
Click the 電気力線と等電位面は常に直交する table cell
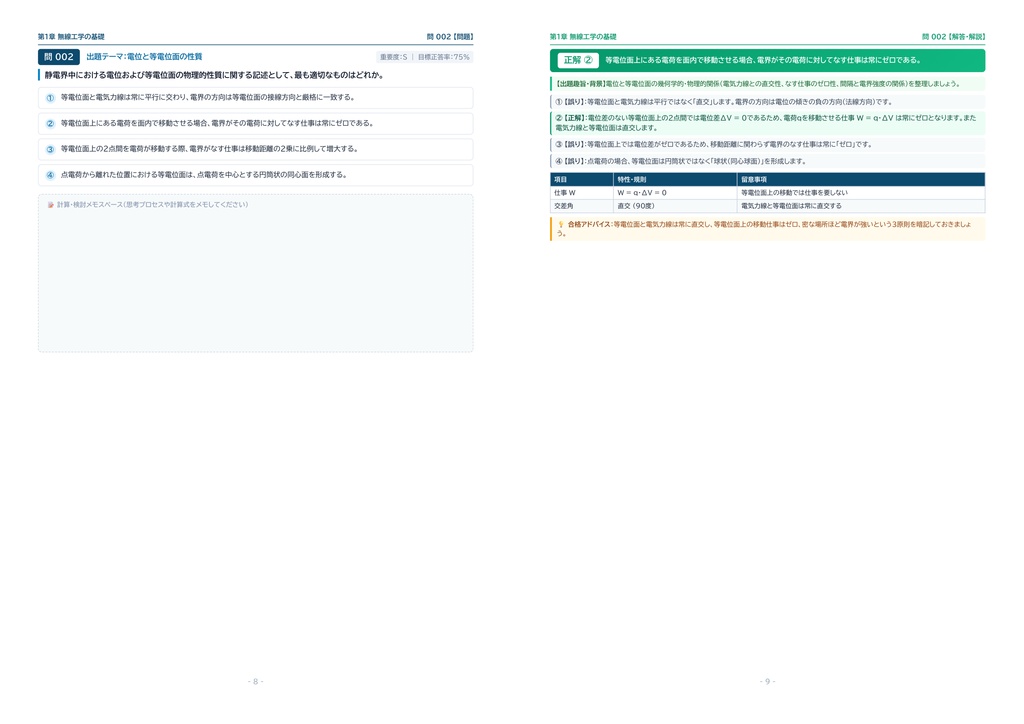coord(861,206)
